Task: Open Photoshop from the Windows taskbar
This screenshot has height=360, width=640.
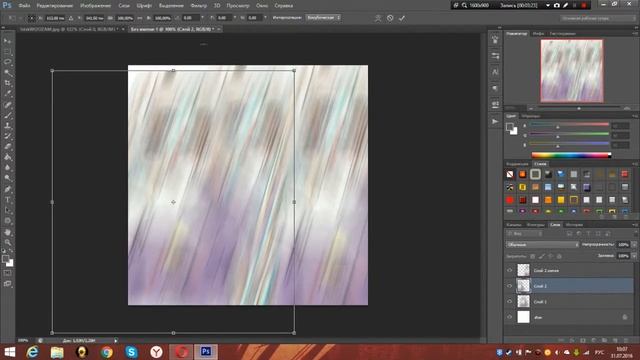Action: tap(206, 351)
